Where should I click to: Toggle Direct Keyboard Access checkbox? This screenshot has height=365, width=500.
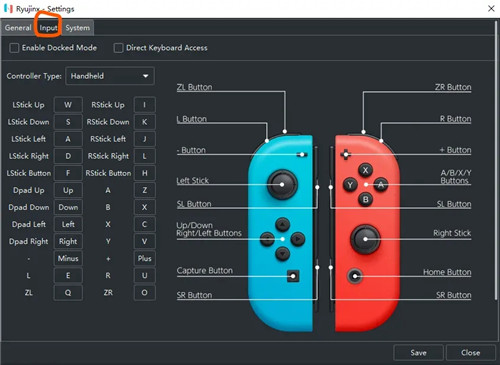coord(118,48)
